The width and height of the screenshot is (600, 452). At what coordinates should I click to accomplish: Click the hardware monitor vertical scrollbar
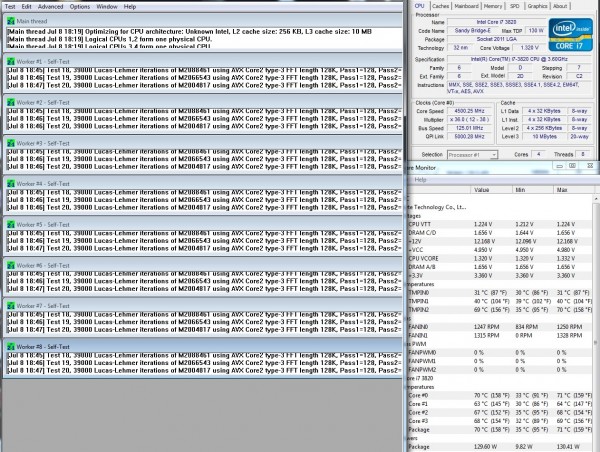[596, 323]
